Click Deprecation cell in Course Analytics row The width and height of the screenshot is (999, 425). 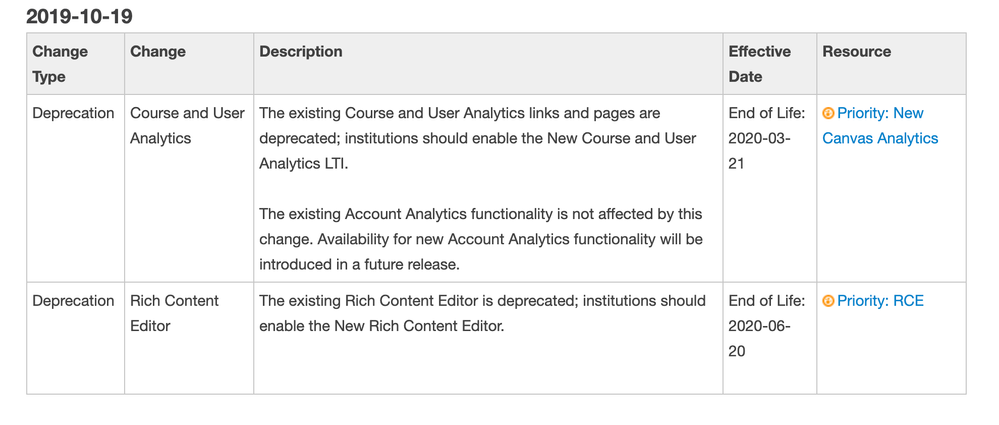click(73, 114)
